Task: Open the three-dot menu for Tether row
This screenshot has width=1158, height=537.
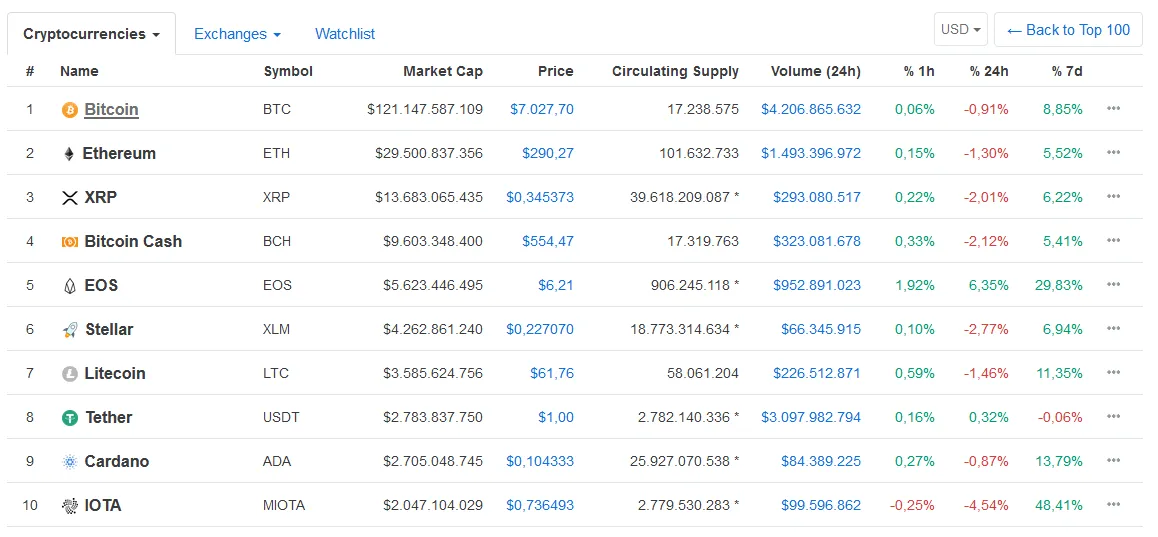Action: [x=1114, y=417]
